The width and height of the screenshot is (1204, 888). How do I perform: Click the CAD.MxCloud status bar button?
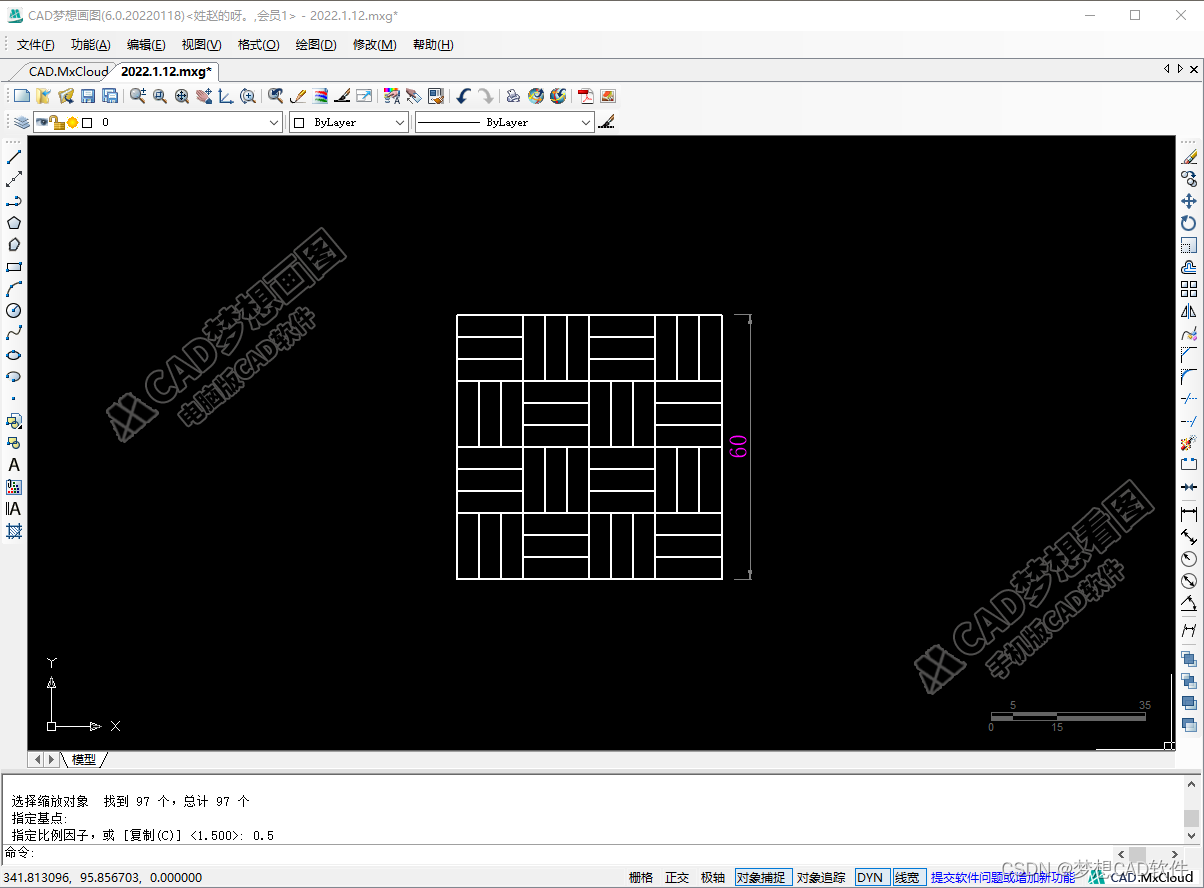tap(1142, 877)
